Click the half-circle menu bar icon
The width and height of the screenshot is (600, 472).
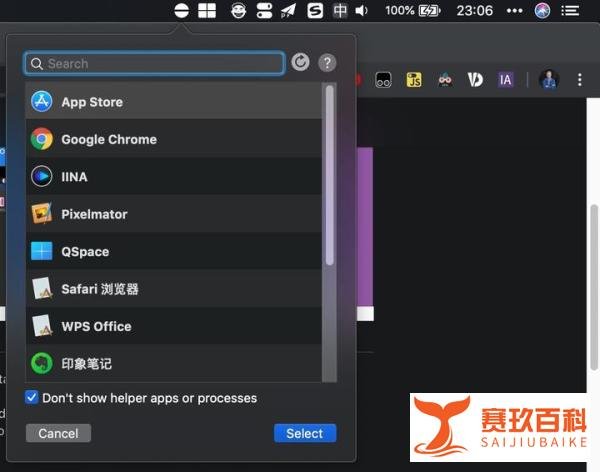coord(181,10)
